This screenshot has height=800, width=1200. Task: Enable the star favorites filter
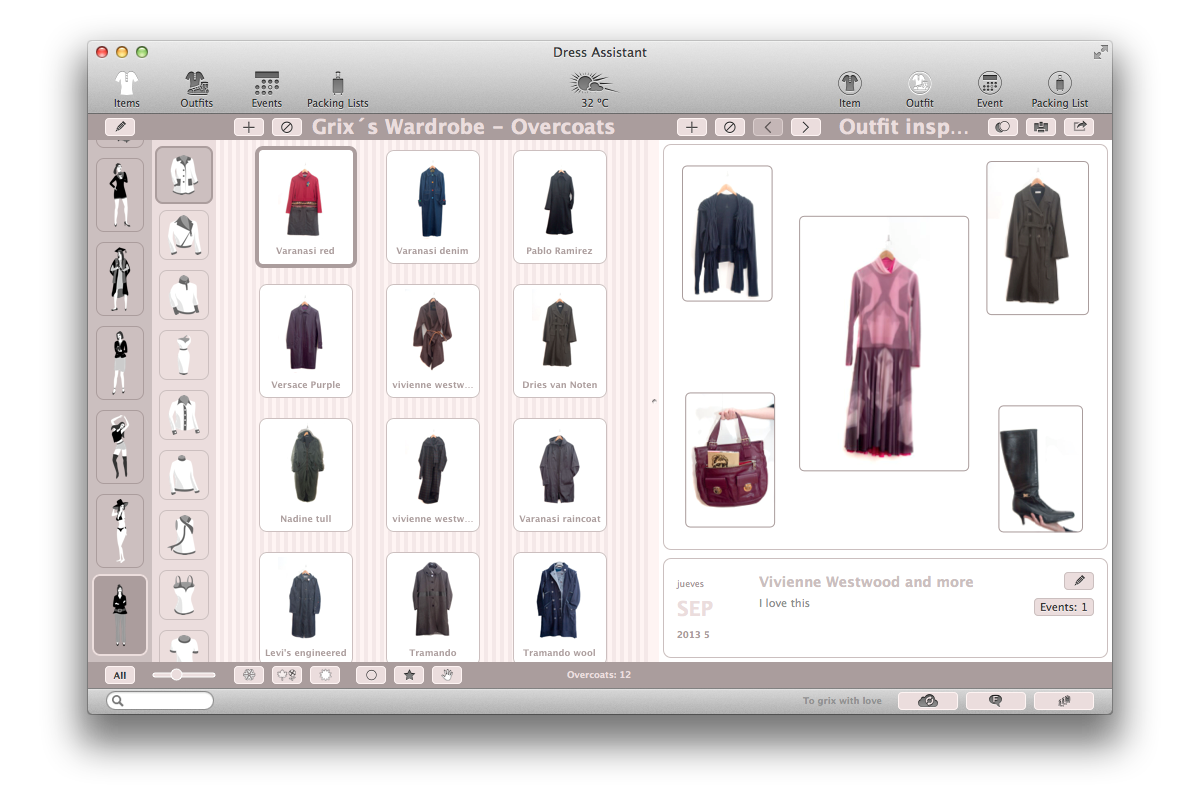point(409,675)
